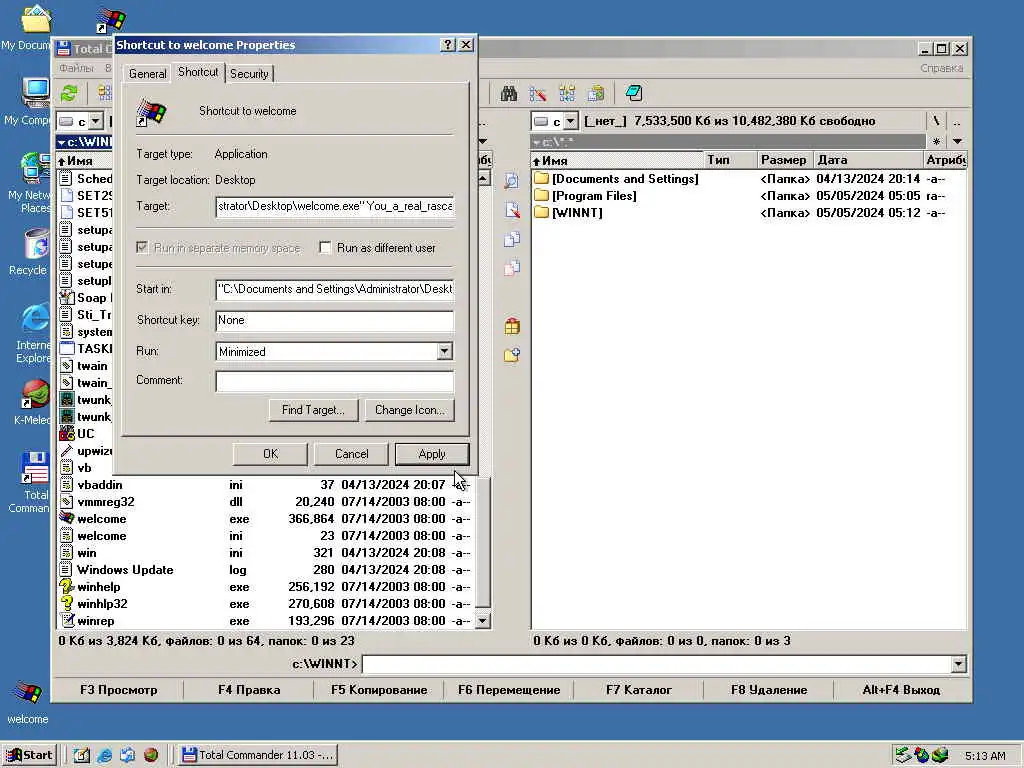Click the welcome shortcut icon on desktop

(x=27, y=694)
